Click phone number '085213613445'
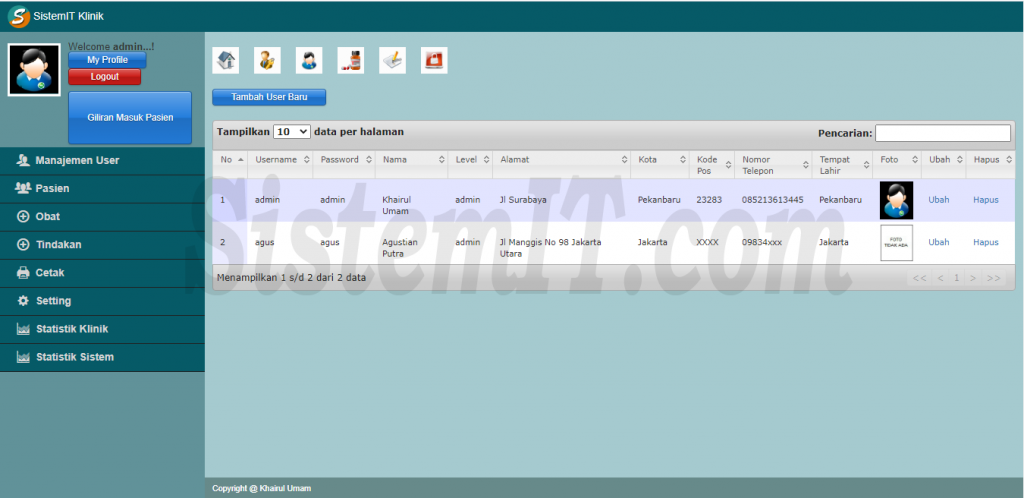The image size is (1024, 498). (773, 200)
